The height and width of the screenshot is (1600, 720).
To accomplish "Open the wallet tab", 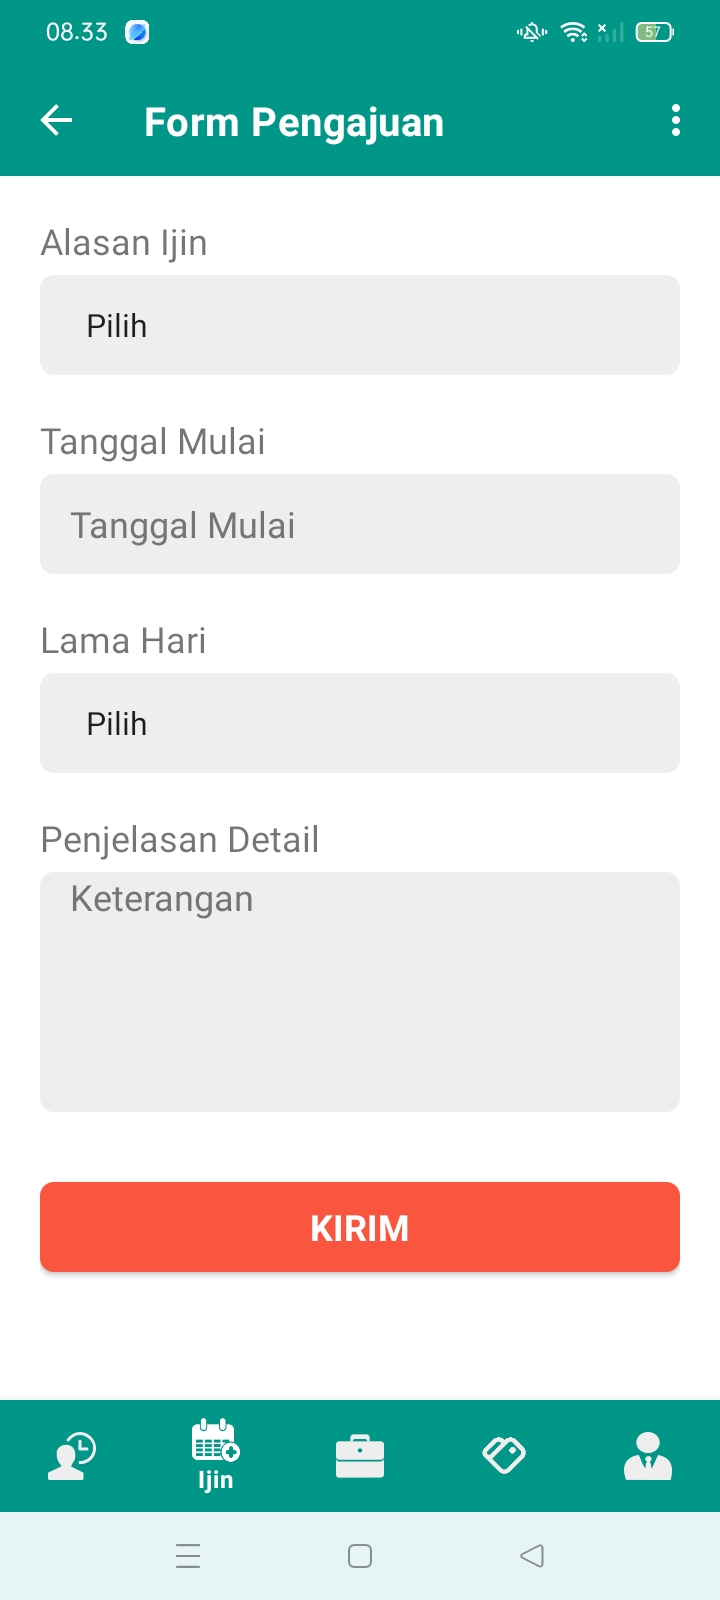I will (504, 1455).
